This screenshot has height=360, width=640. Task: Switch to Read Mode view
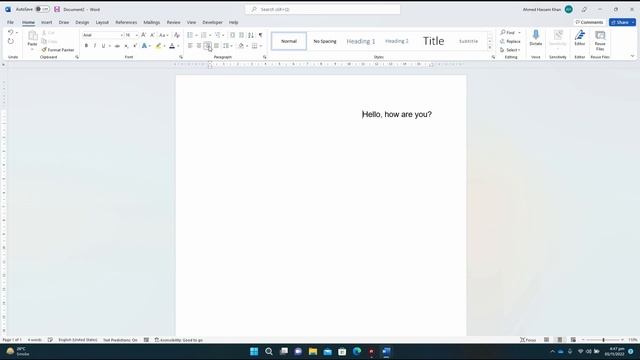[546, 340]
